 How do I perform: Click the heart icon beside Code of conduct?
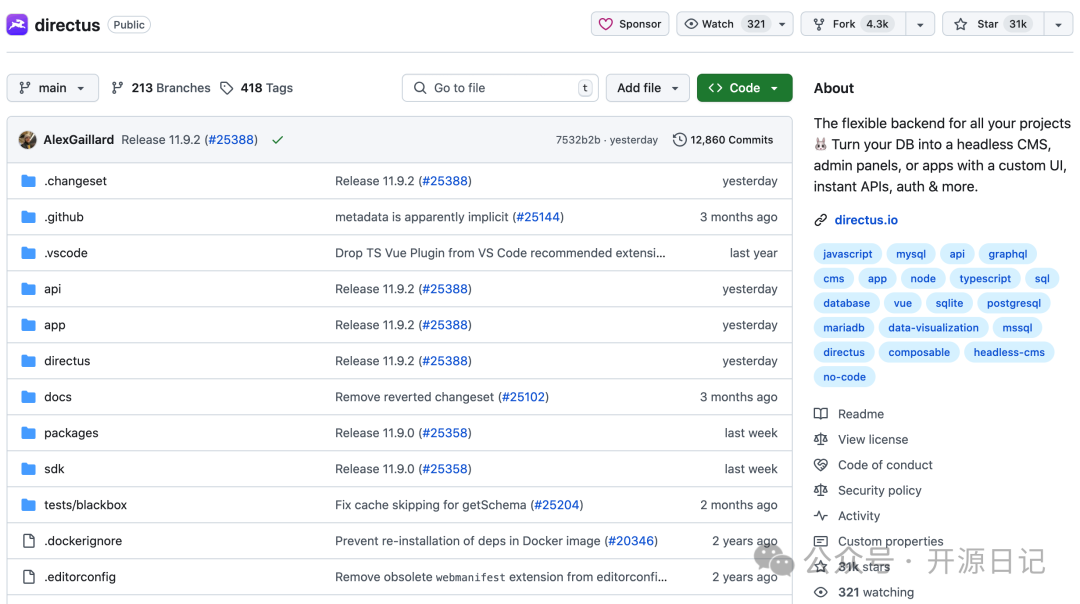[820, 465]
